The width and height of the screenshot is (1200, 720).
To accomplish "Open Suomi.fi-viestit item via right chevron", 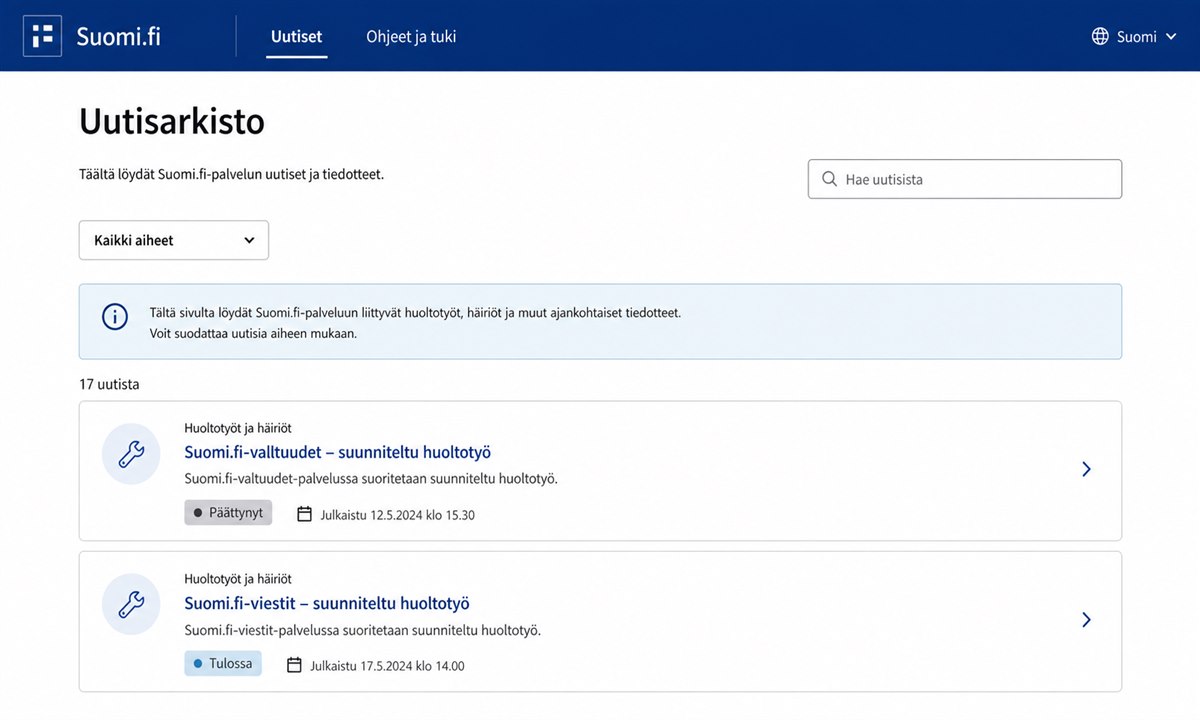I will point(1087,620).
